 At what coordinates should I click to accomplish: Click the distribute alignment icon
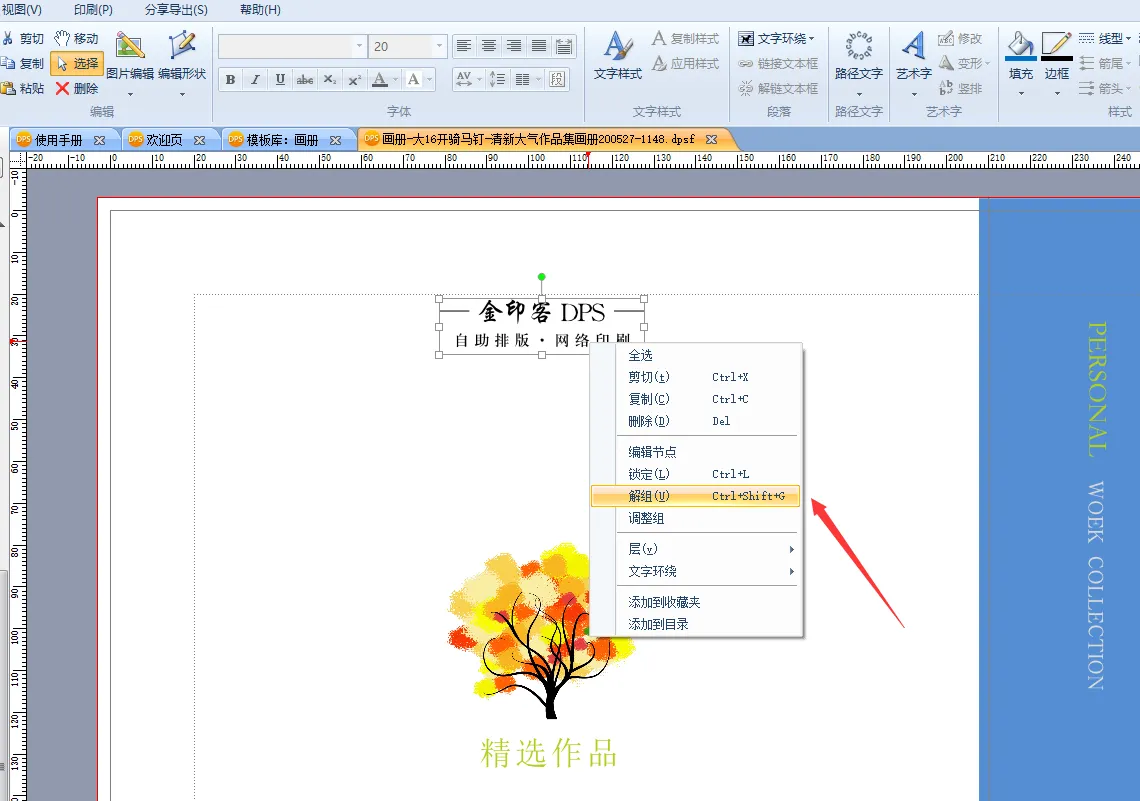pyautogui.click(x=563, y=47)
